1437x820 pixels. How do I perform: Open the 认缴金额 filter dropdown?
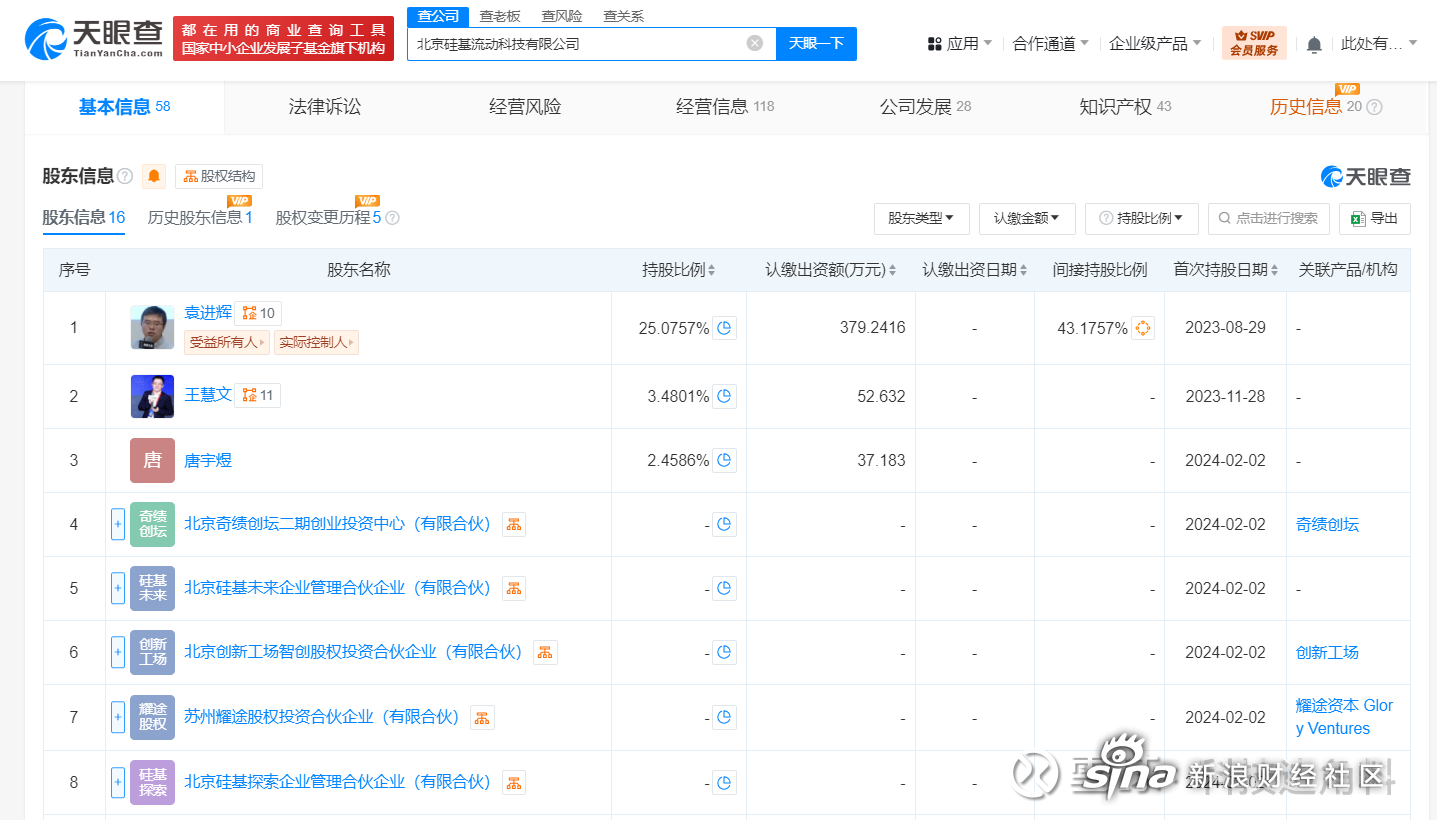[x=1027, y=218]
